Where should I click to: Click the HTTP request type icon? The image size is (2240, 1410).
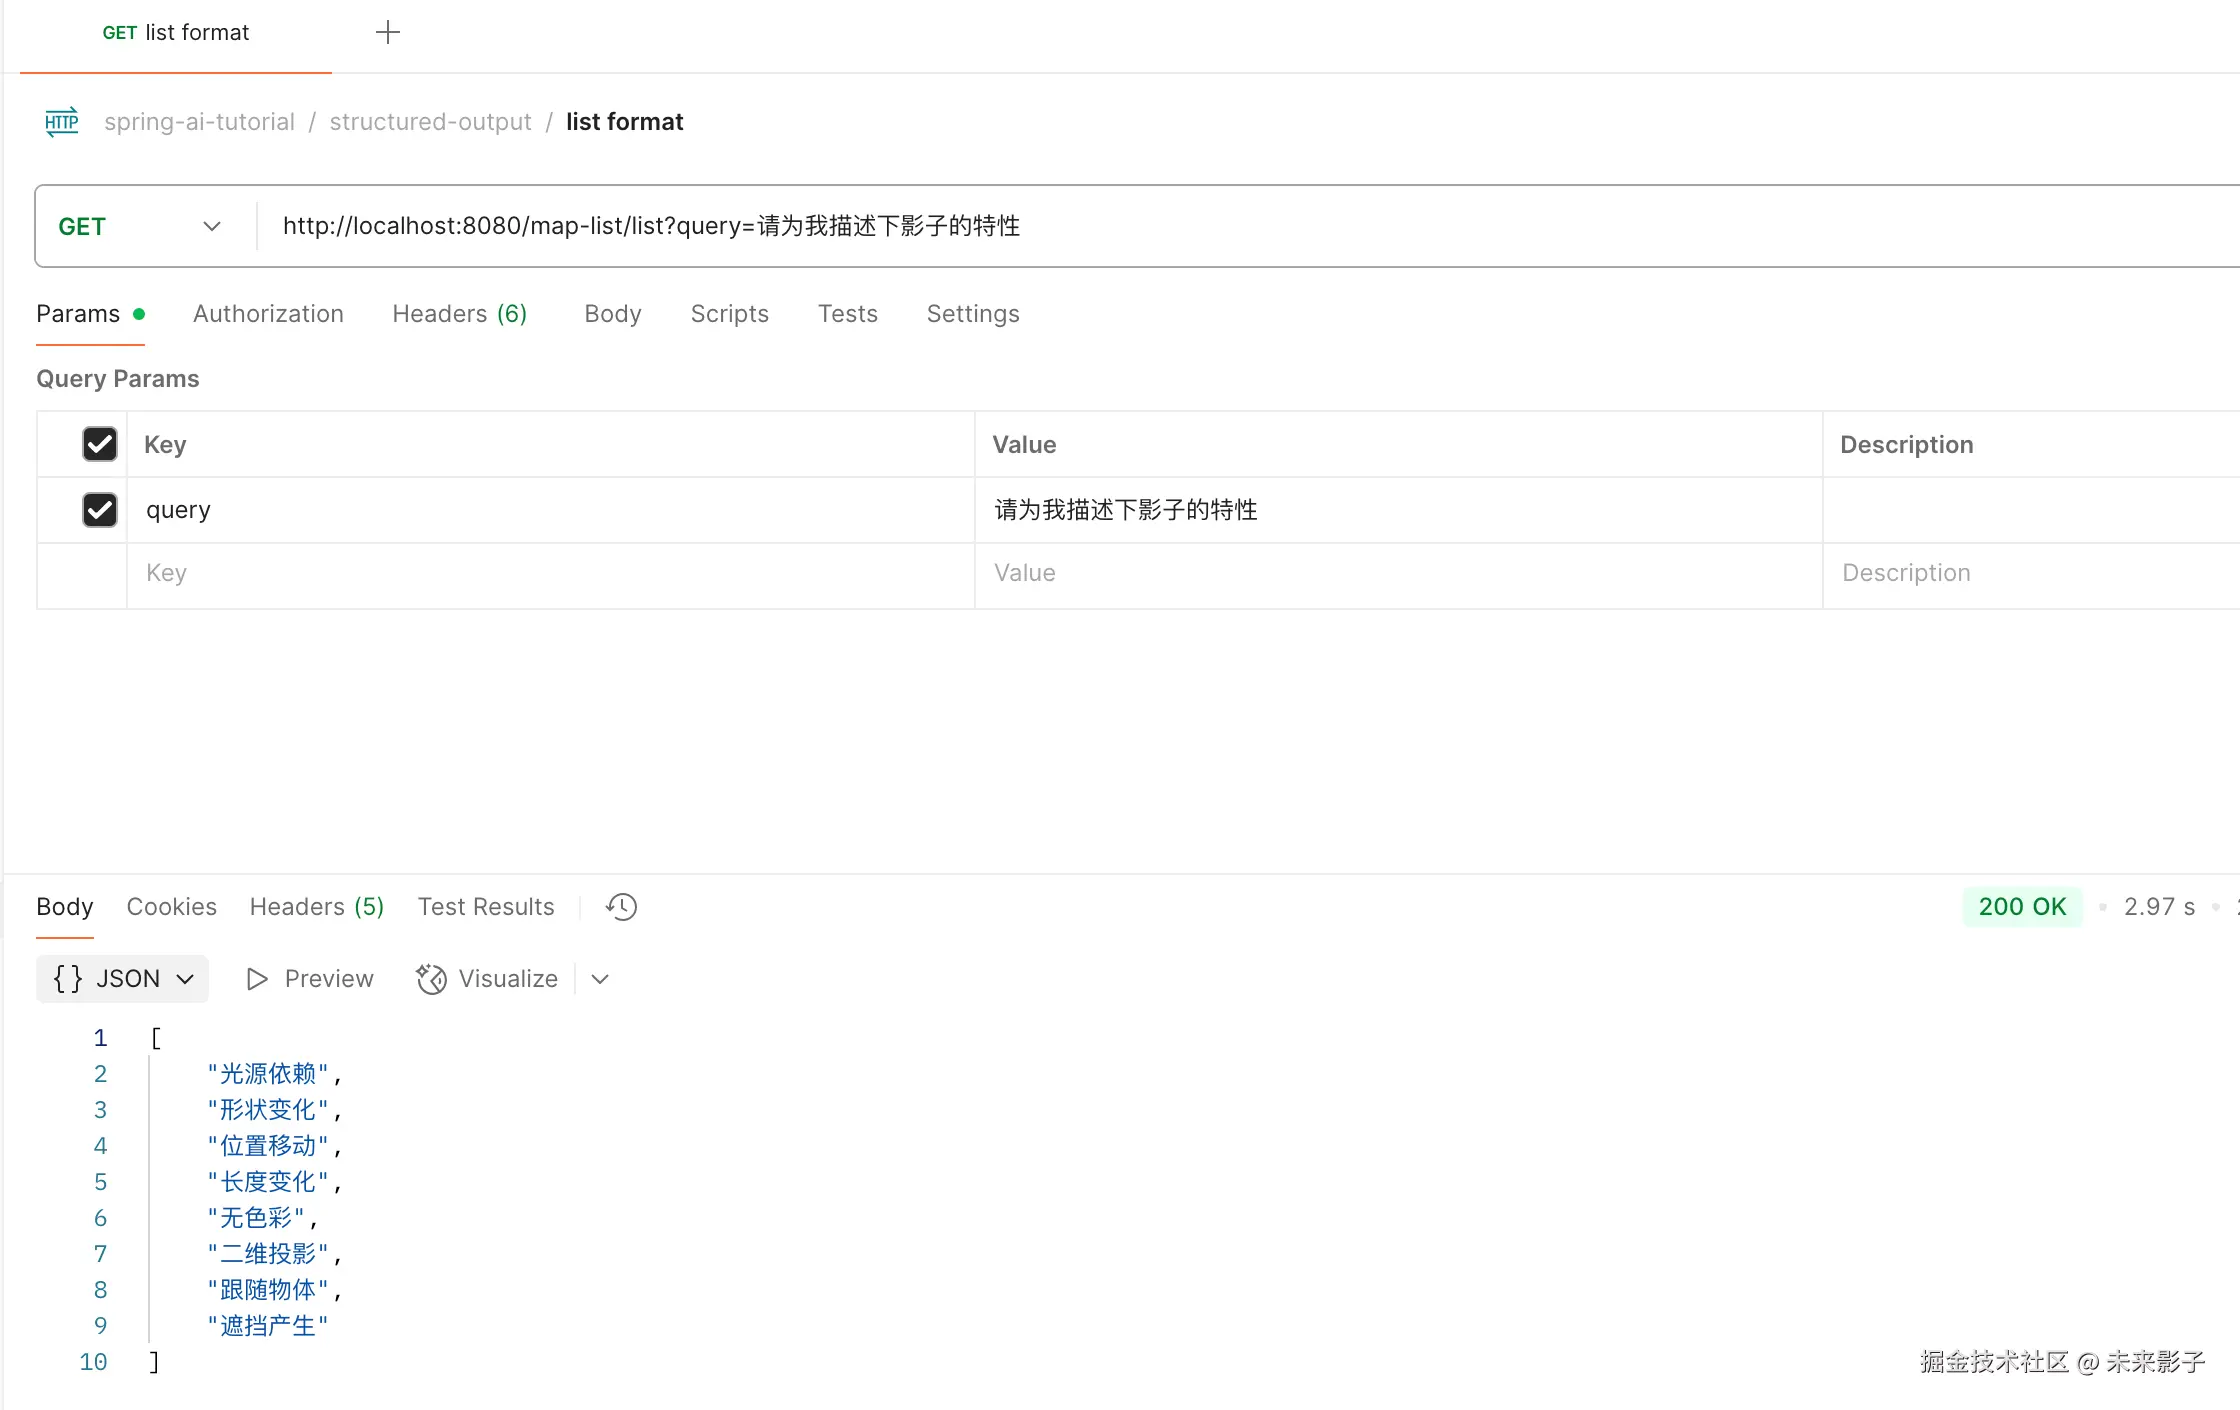click(x=61, y=122)
